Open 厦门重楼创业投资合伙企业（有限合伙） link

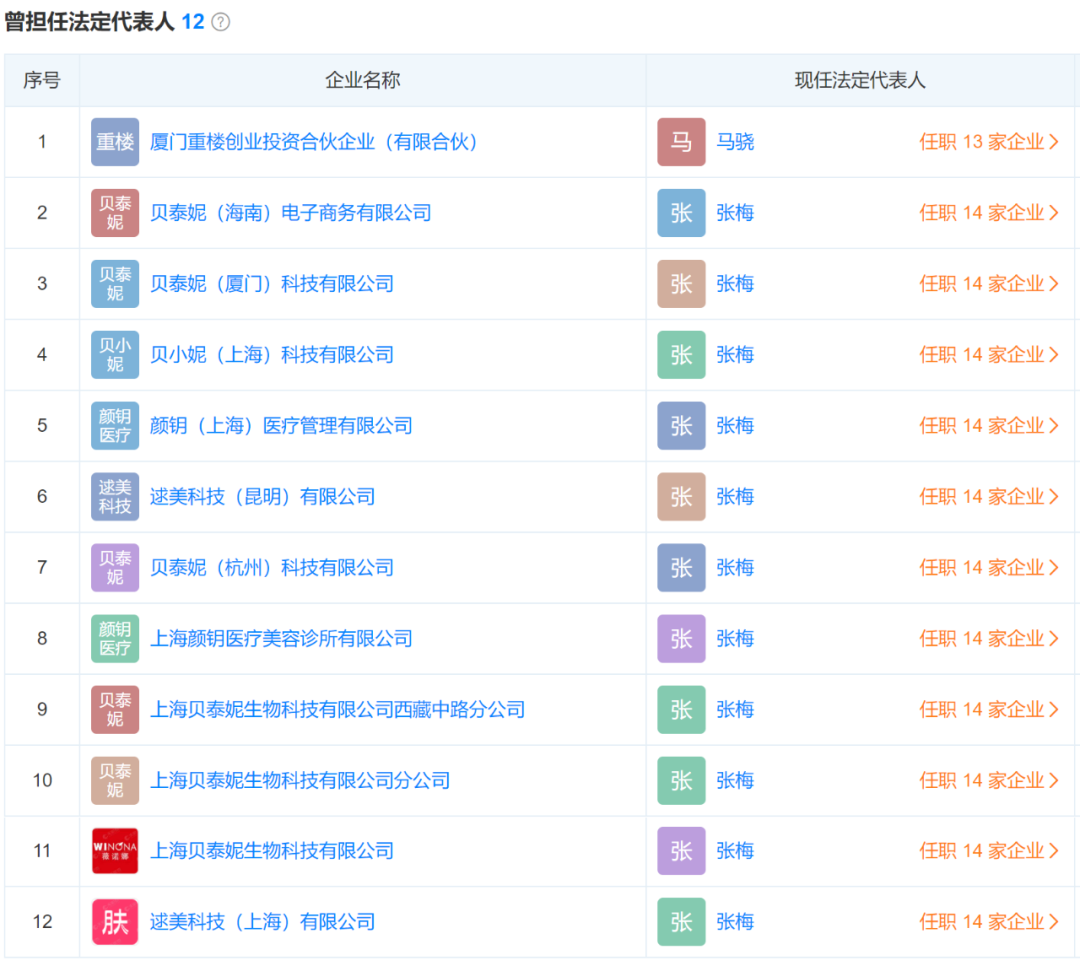pyautogui.click(x=316, y=142)
